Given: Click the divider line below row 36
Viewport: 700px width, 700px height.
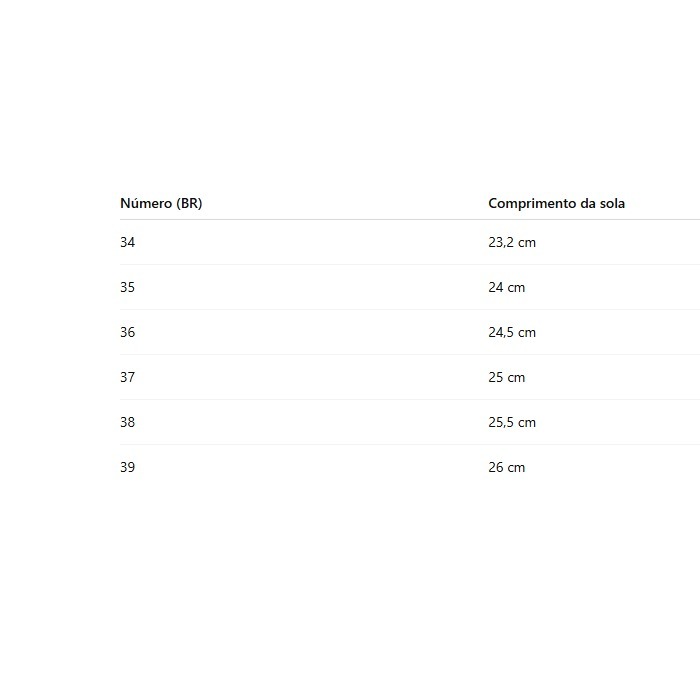Looking at the screenshot, I should [x=400, y=354].
